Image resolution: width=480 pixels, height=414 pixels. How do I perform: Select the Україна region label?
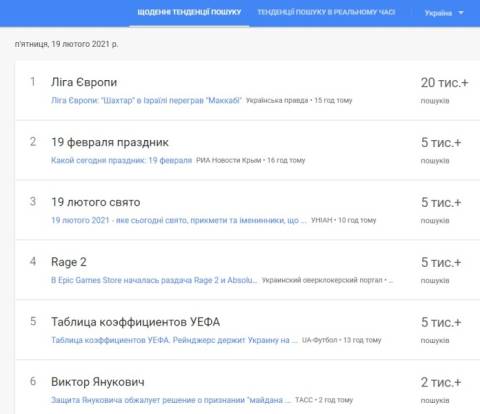click(x=438, y=13)
